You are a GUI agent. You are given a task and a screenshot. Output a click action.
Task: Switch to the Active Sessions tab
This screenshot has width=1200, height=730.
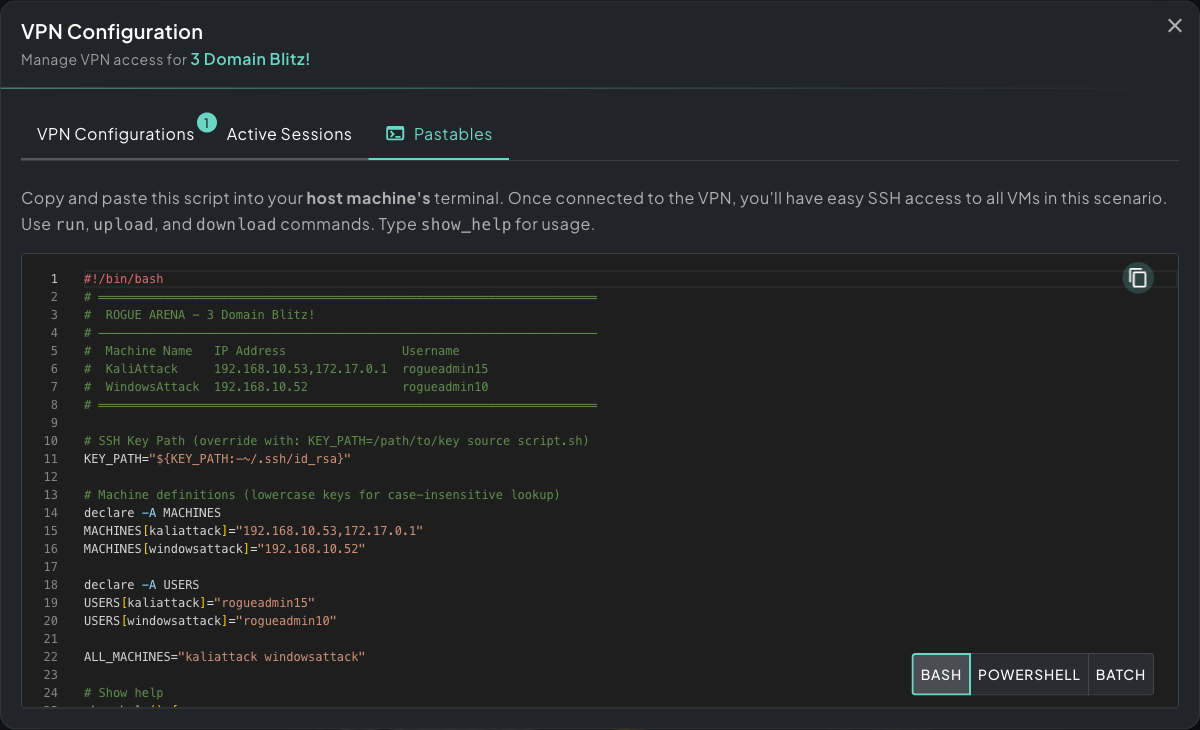point(289,134)
